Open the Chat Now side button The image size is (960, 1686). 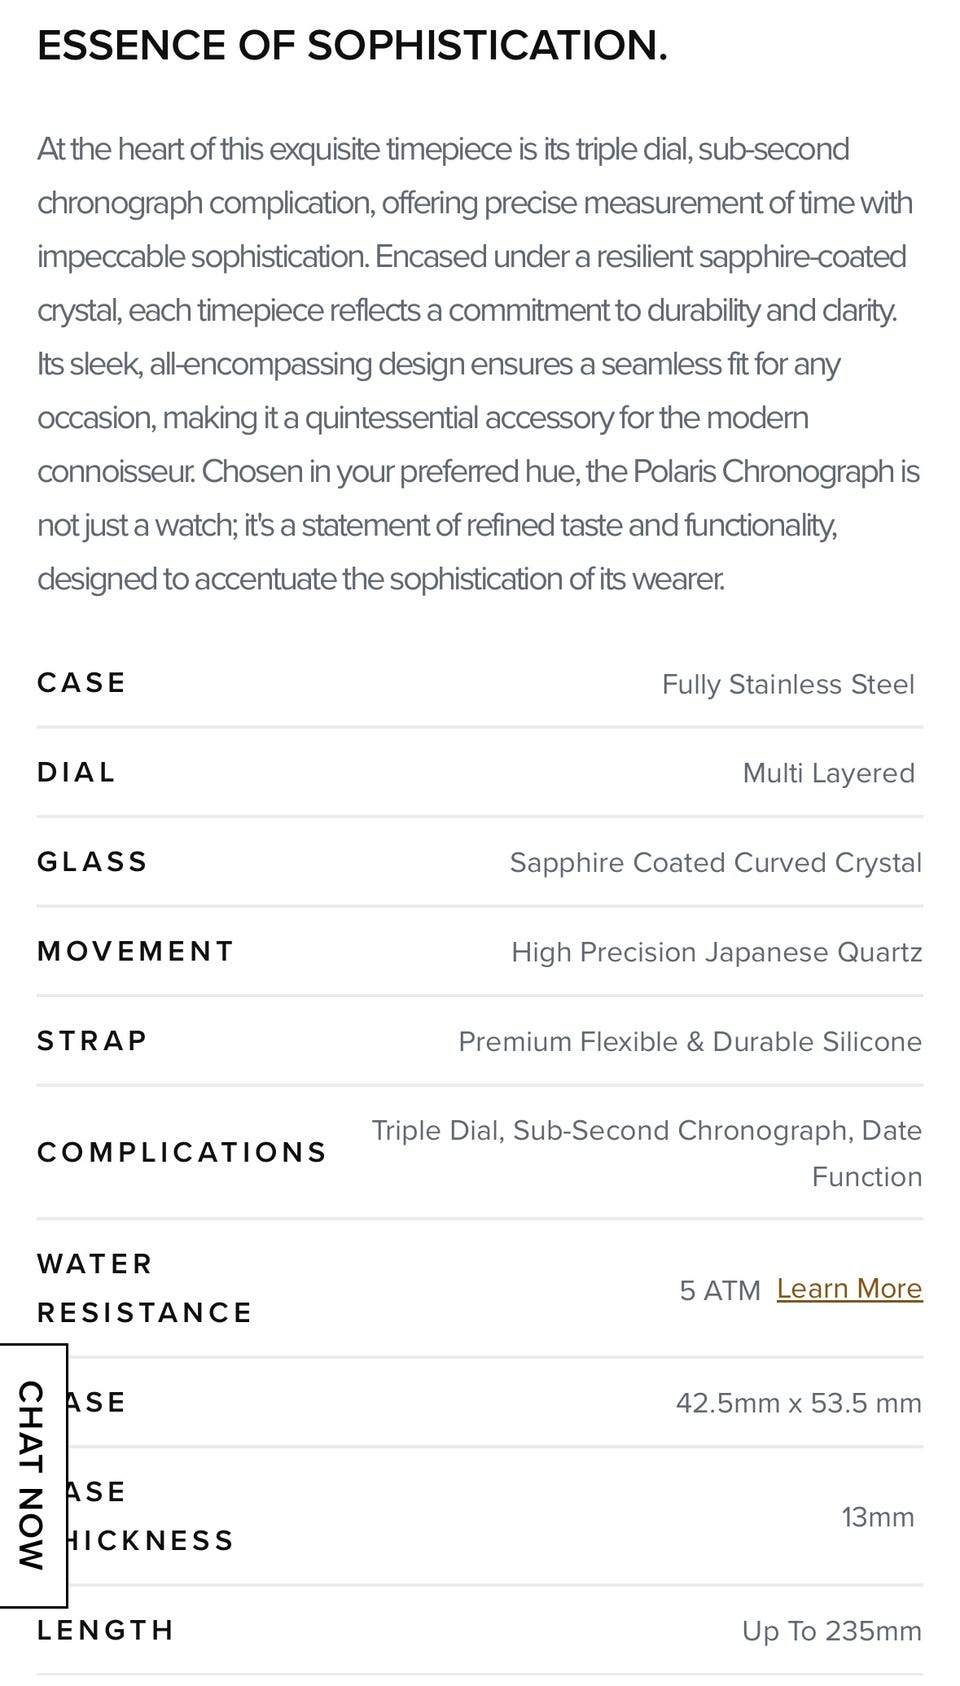pos(32,1475)
